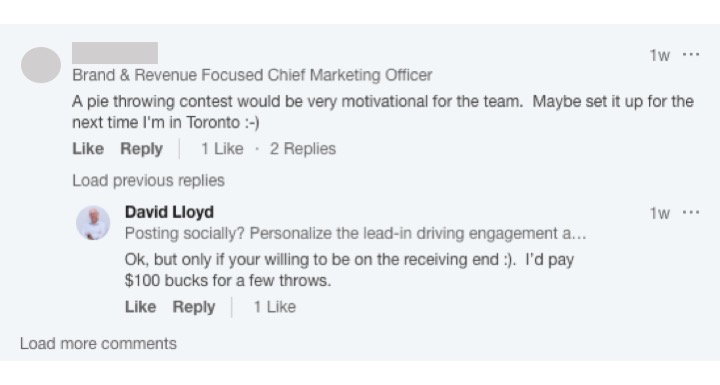Click the 1w timestamp on the top comment

pos(659,55)
